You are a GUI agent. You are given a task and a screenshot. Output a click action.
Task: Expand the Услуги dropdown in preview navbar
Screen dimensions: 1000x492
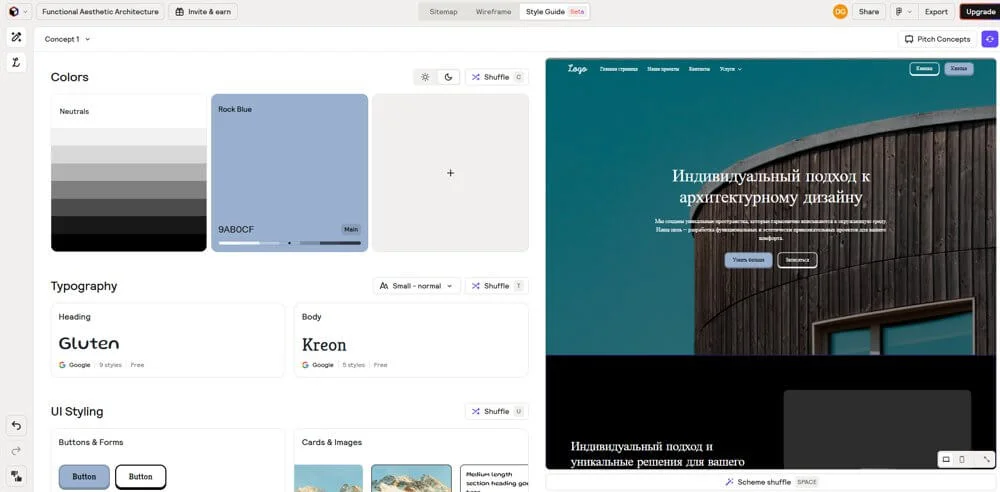[730, 69]
